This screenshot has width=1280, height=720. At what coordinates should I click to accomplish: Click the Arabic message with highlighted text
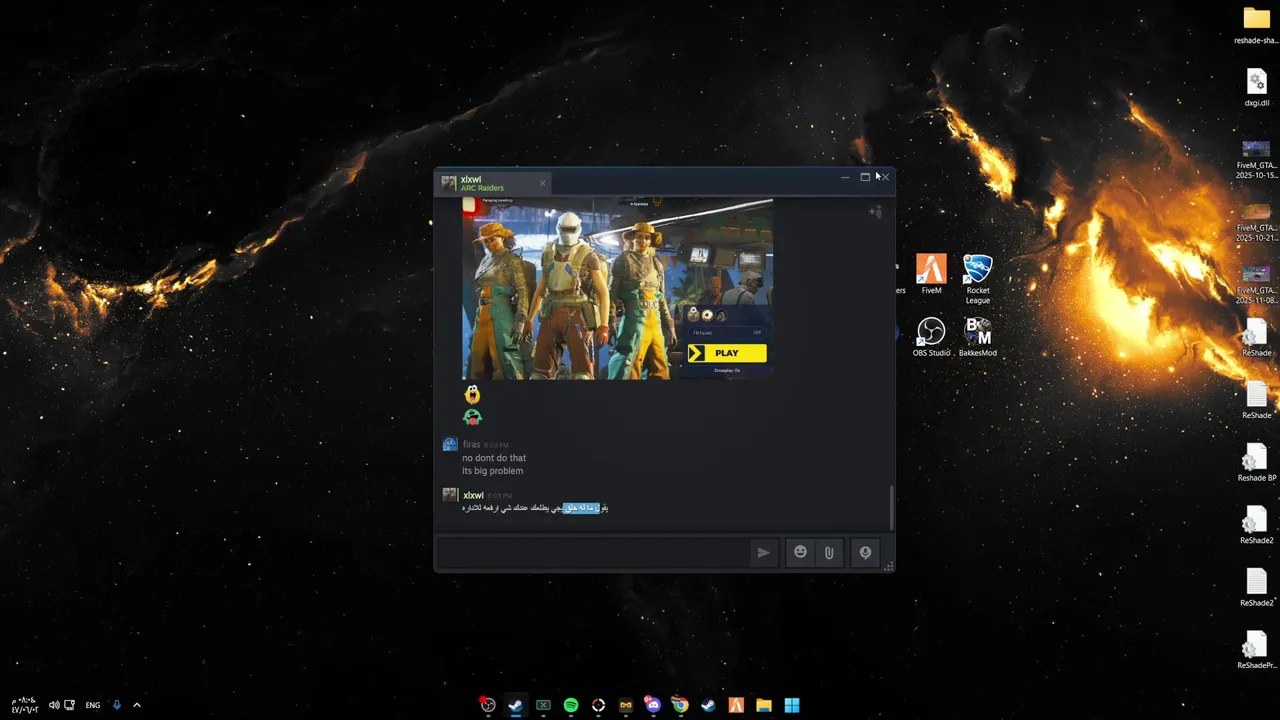[535, 508]
